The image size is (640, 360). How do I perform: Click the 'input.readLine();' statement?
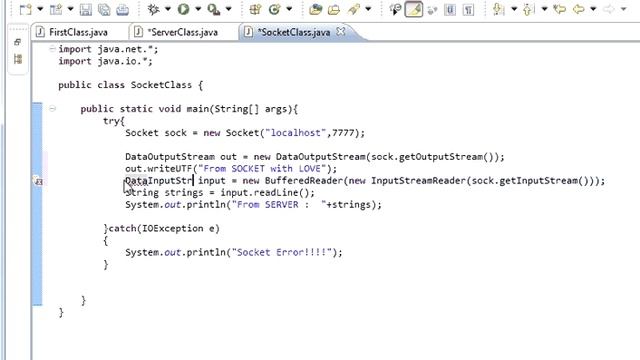pyautogui.click(x=268, y=193)
